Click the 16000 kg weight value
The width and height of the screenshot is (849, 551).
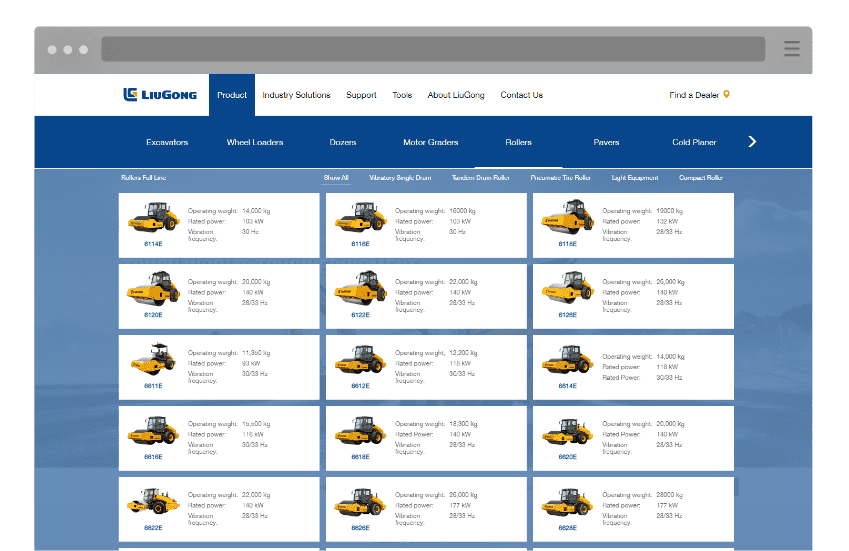(462, 211)
